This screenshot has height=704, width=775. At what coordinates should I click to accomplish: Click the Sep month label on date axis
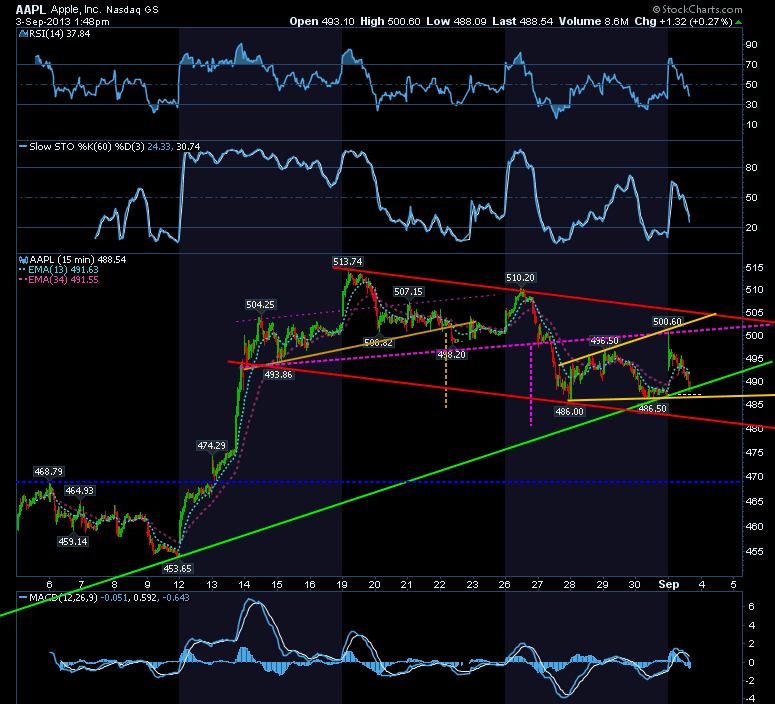(669, 584)
